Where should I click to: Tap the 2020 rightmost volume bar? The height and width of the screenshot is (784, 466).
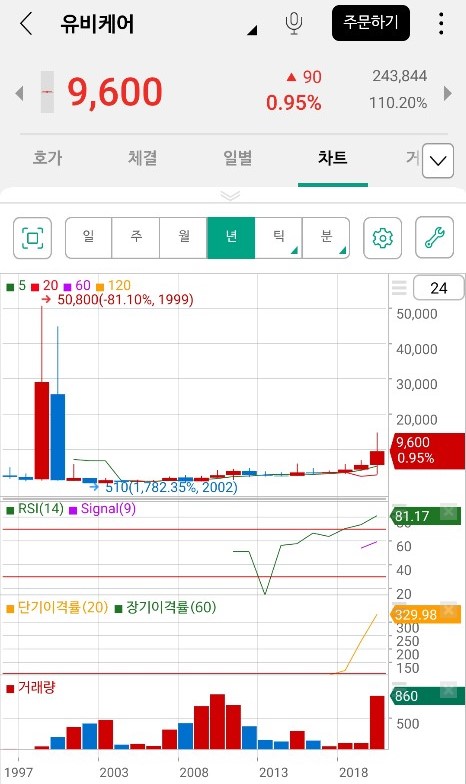pos(377,722)
